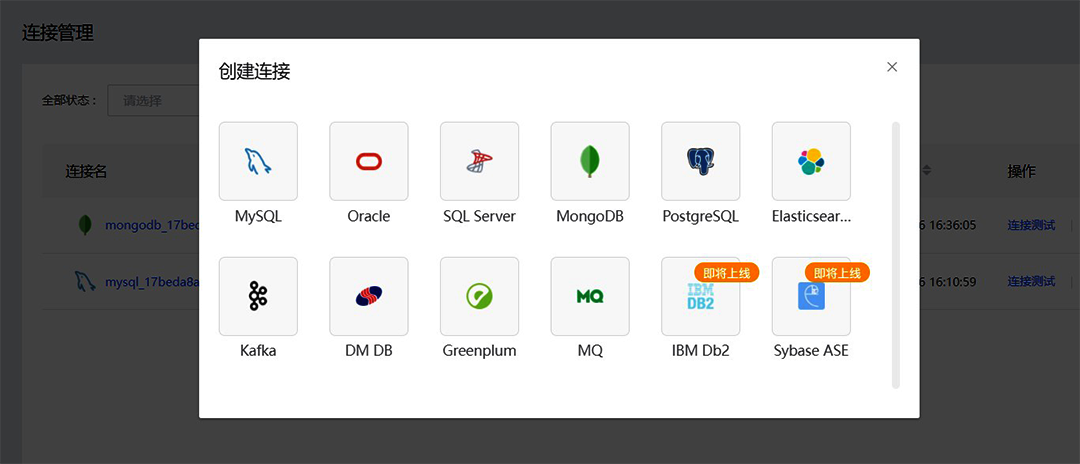Click the MongoDB leaf icon in table row
The height and width of the screenshot is (464, 1080).
pos(85,225)
